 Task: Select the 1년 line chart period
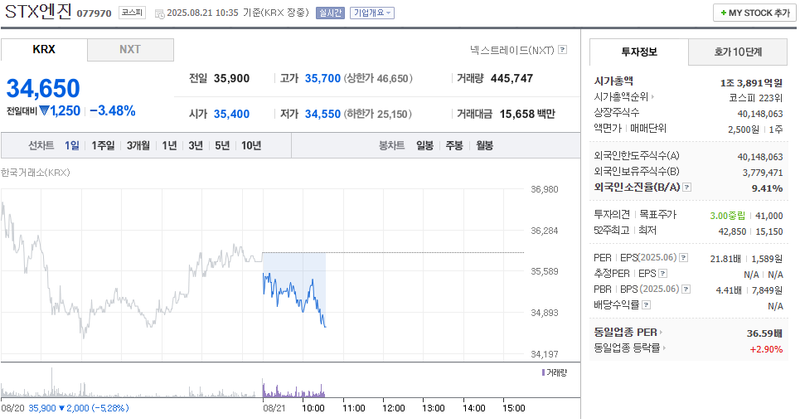point(169,145)
